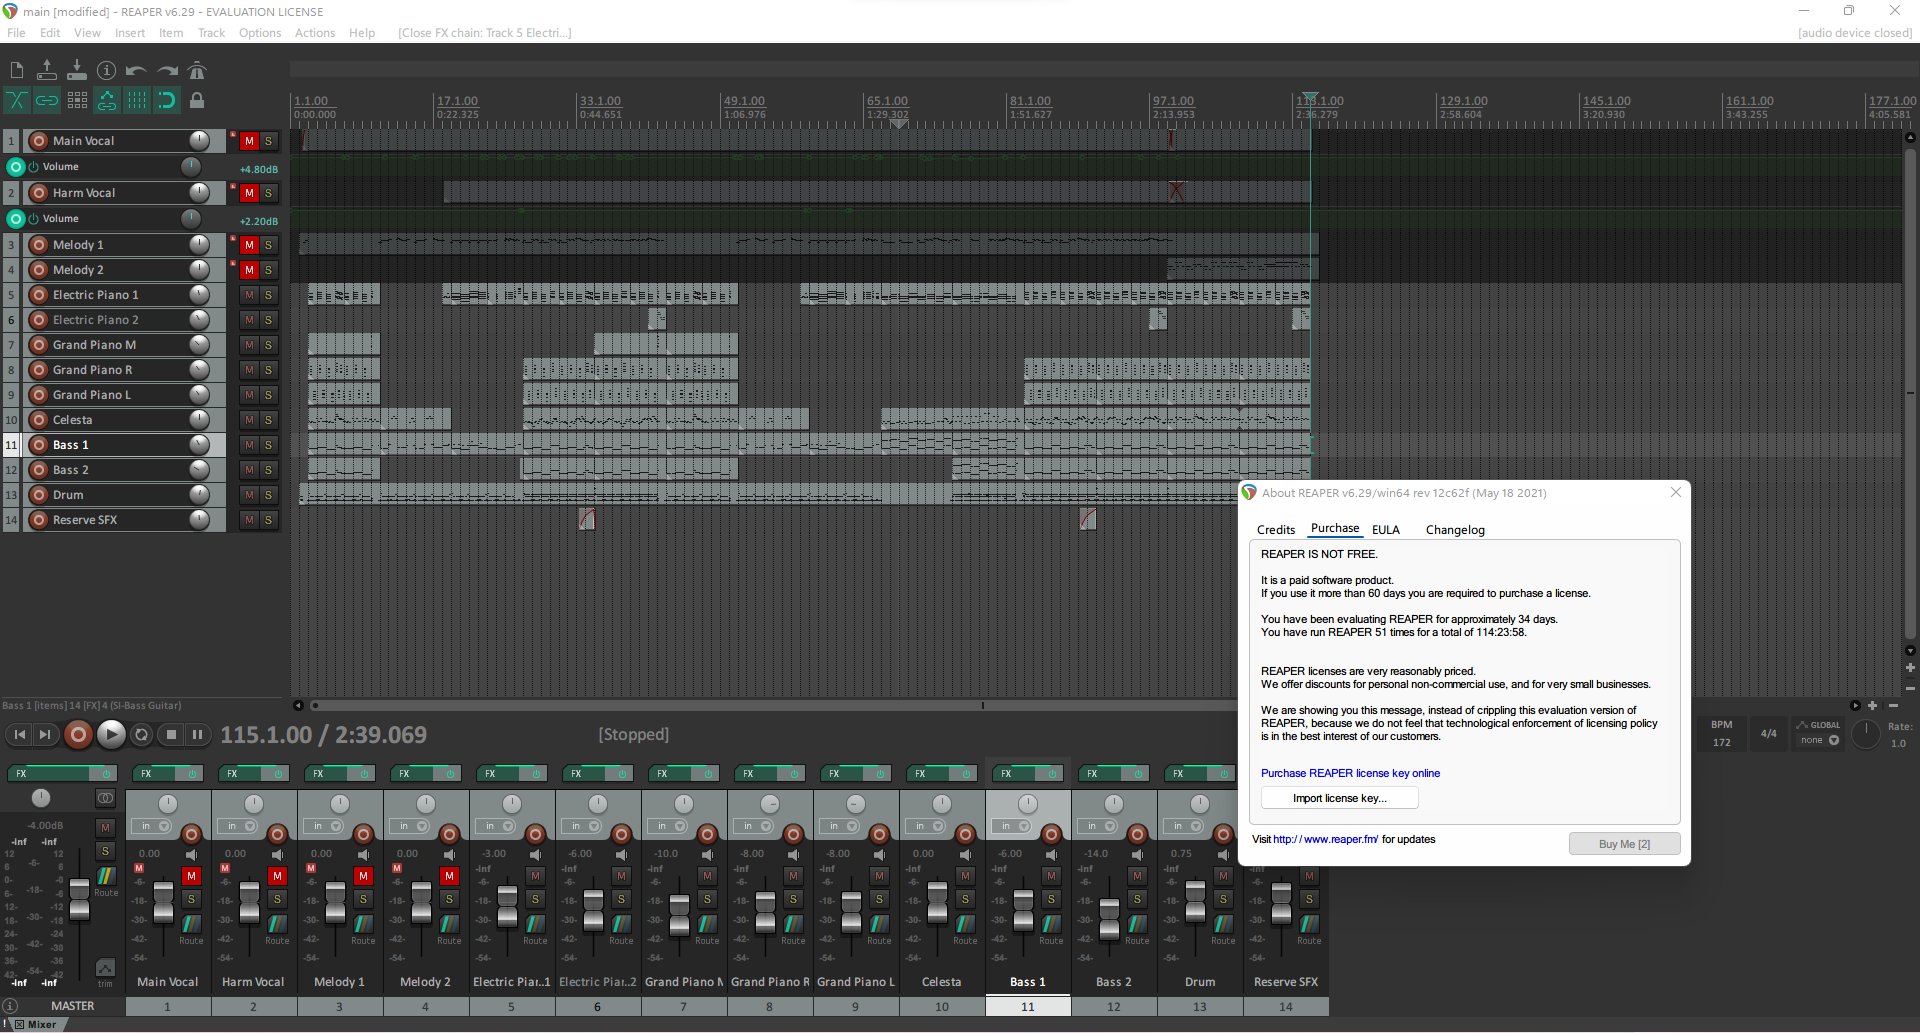Switch to the Credits tab in the About dialog
This screenshot has height=1033, width=1920.
pyautogui.click(x=1276, y=530)
